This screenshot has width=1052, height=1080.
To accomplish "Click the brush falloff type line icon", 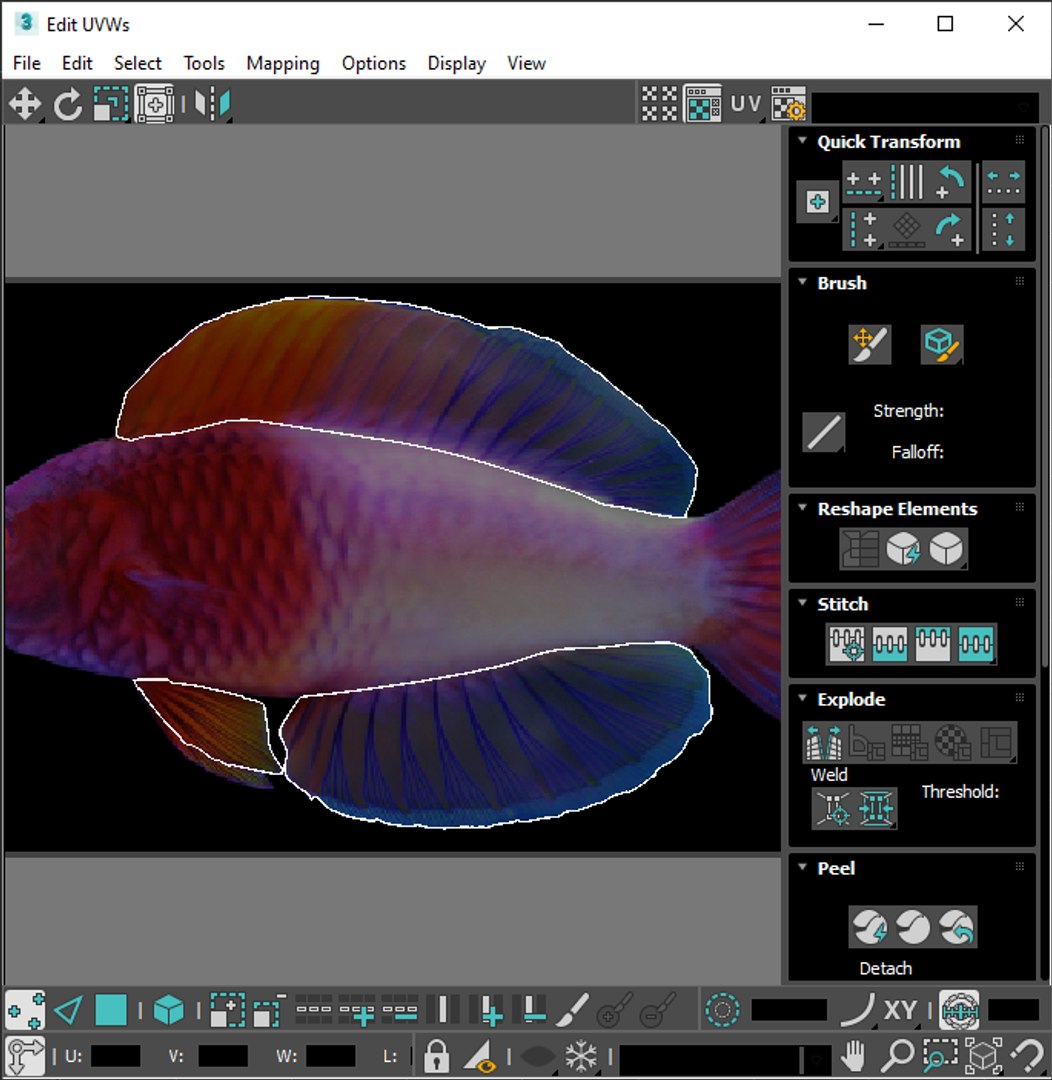I will tap(823, 433).
